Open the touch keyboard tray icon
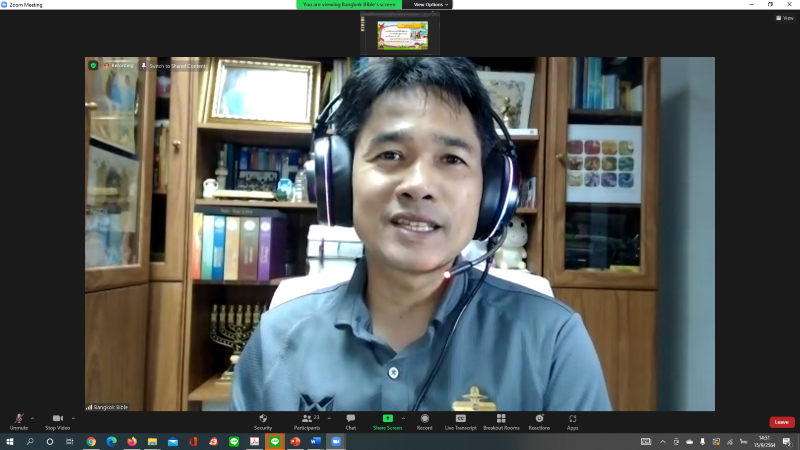Viewport: 800px width, 450px height. tap(646, 442)
